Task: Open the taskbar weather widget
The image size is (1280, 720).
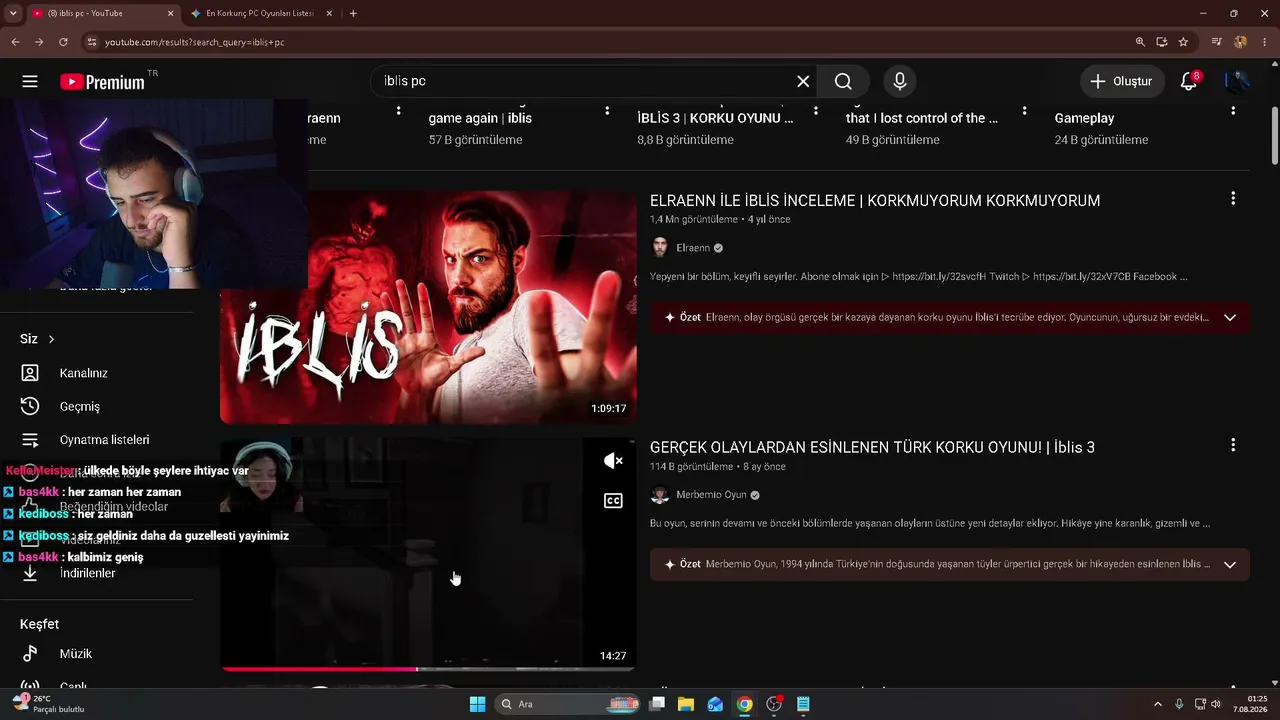Action: tap(48, 704)
